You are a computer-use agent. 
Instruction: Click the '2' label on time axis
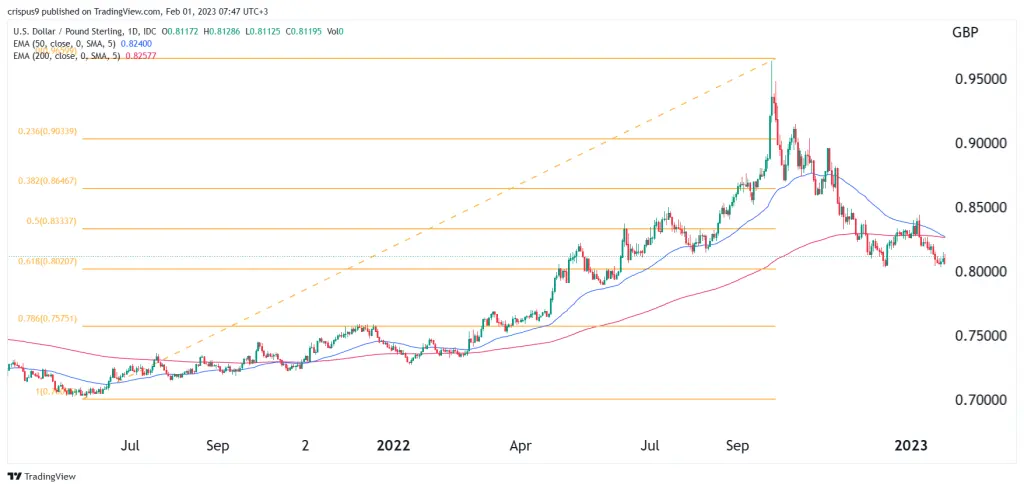305,446
